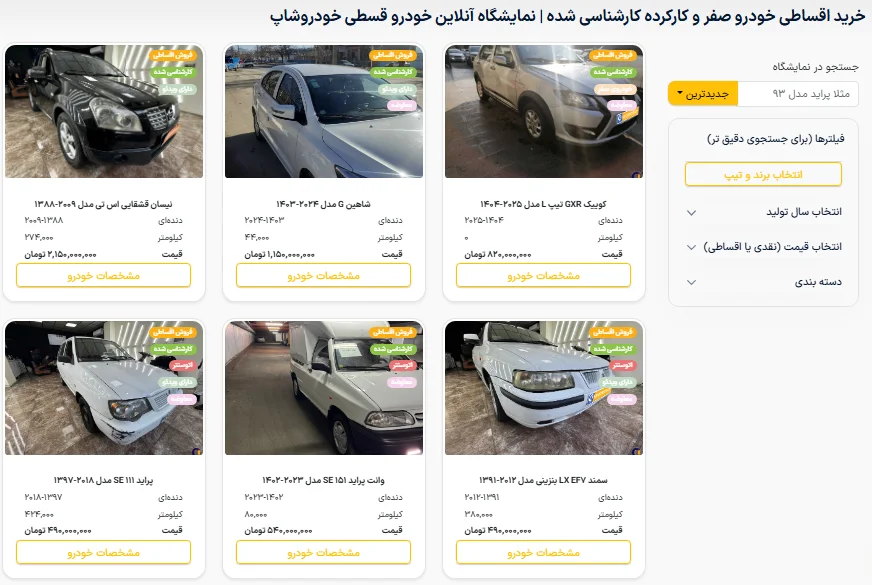Image resolution: width=872 pixels, height=585 pixels.
Task: Open Shahin G model 1403-2024 title link
Action: (x=324, y=204)
